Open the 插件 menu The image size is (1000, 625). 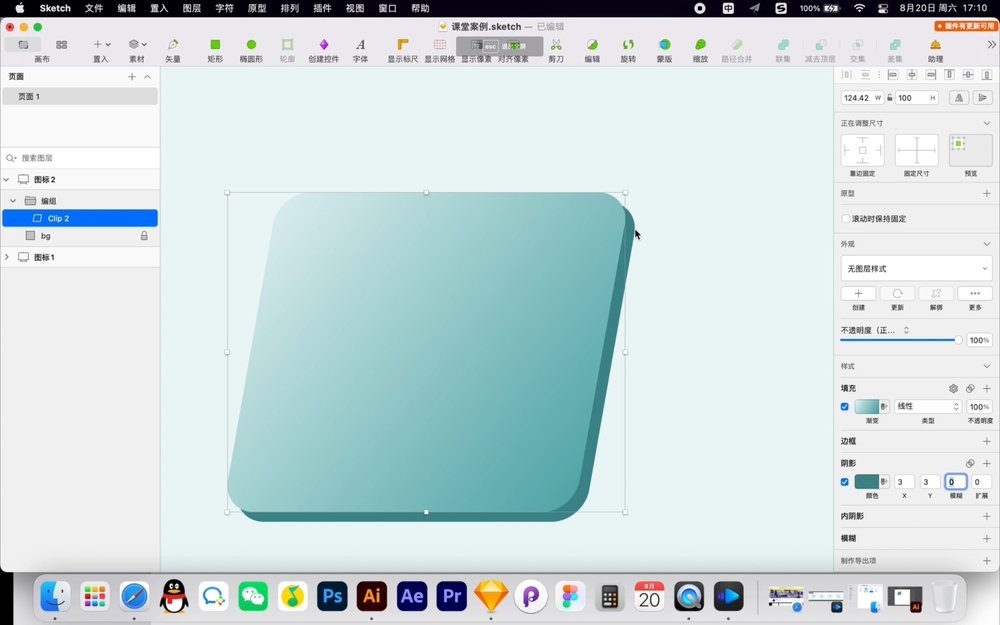[x=322, y=8]
